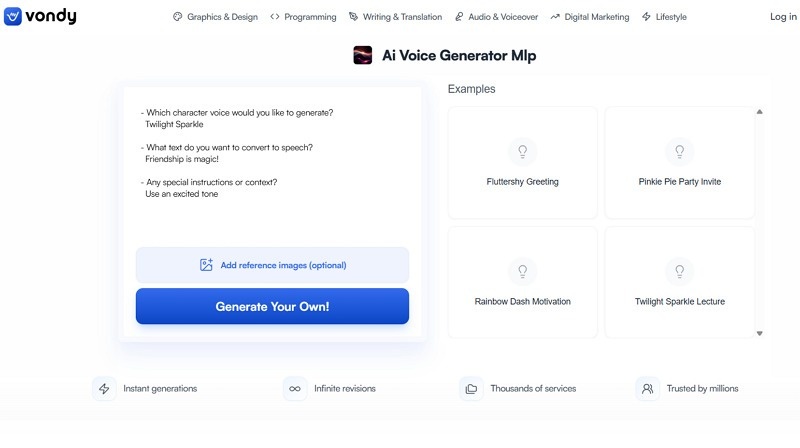Image resolution: width=800 pixels, height=448 pixels.
Task: Open the Programming category menu
Action: pyautogui.click(x=303, y=17)
